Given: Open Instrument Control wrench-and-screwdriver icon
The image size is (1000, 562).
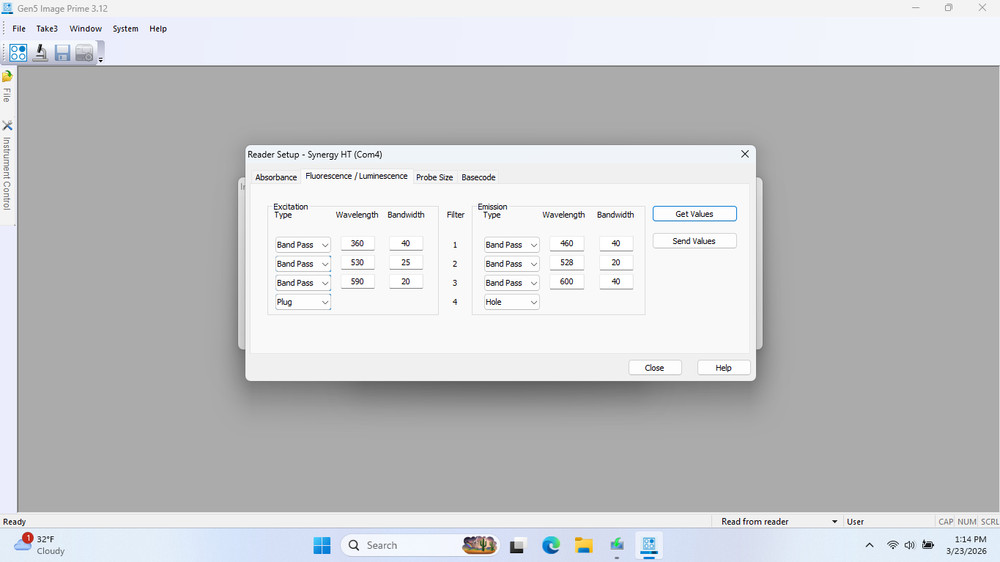Looking at the screenshot, I should point(7,126).
